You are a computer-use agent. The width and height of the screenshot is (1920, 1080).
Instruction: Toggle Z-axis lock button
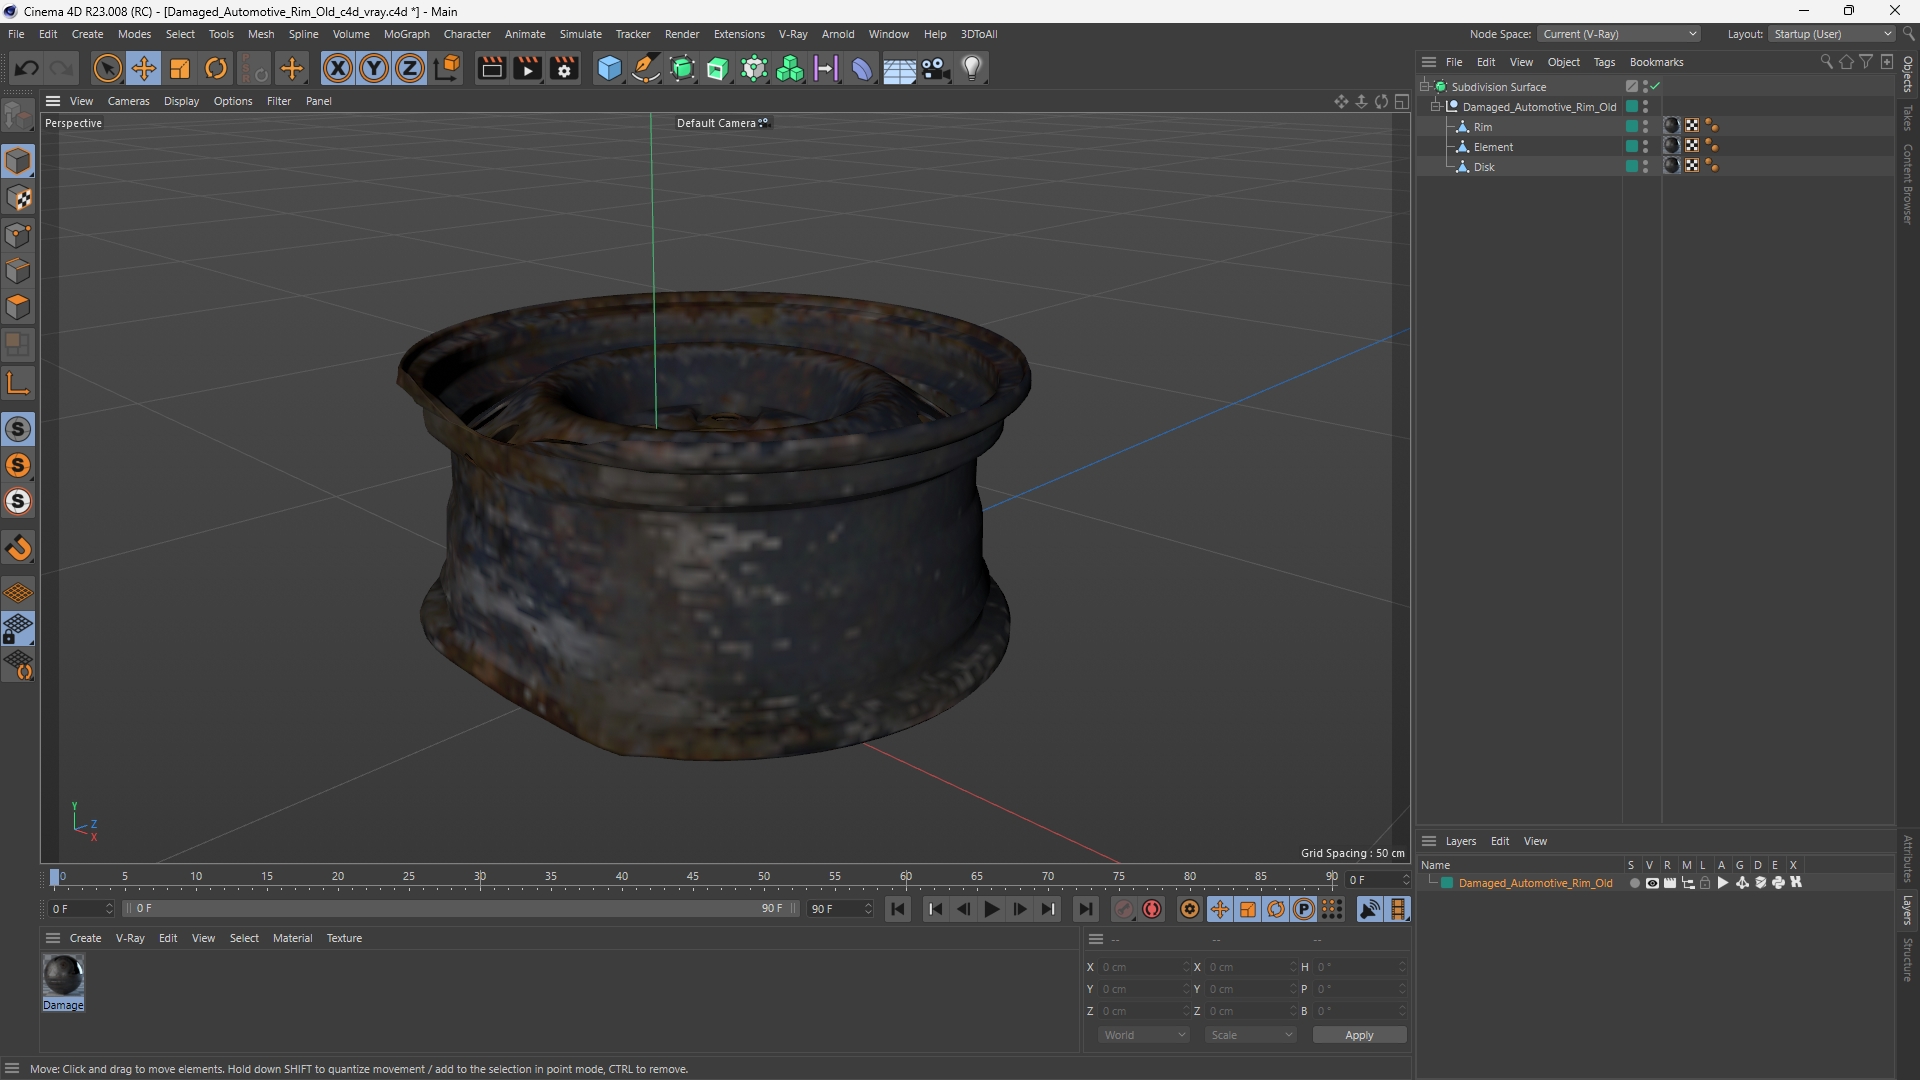(410, 68)
